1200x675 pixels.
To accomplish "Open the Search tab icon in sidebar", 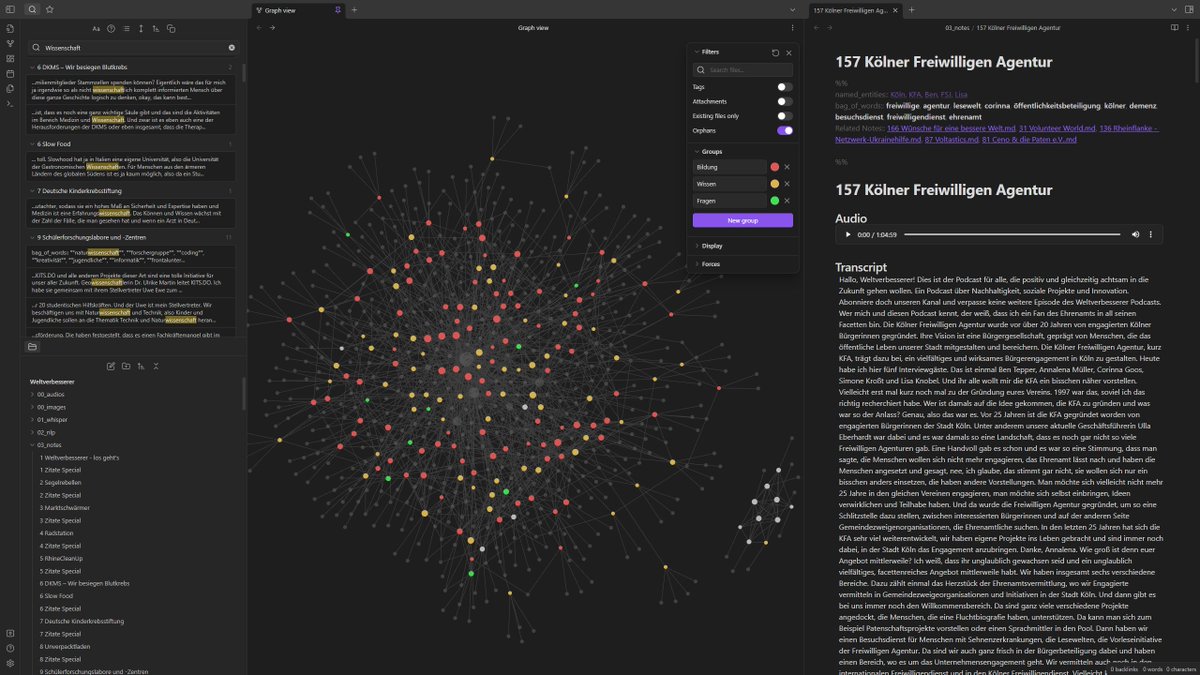I will 32,9.
